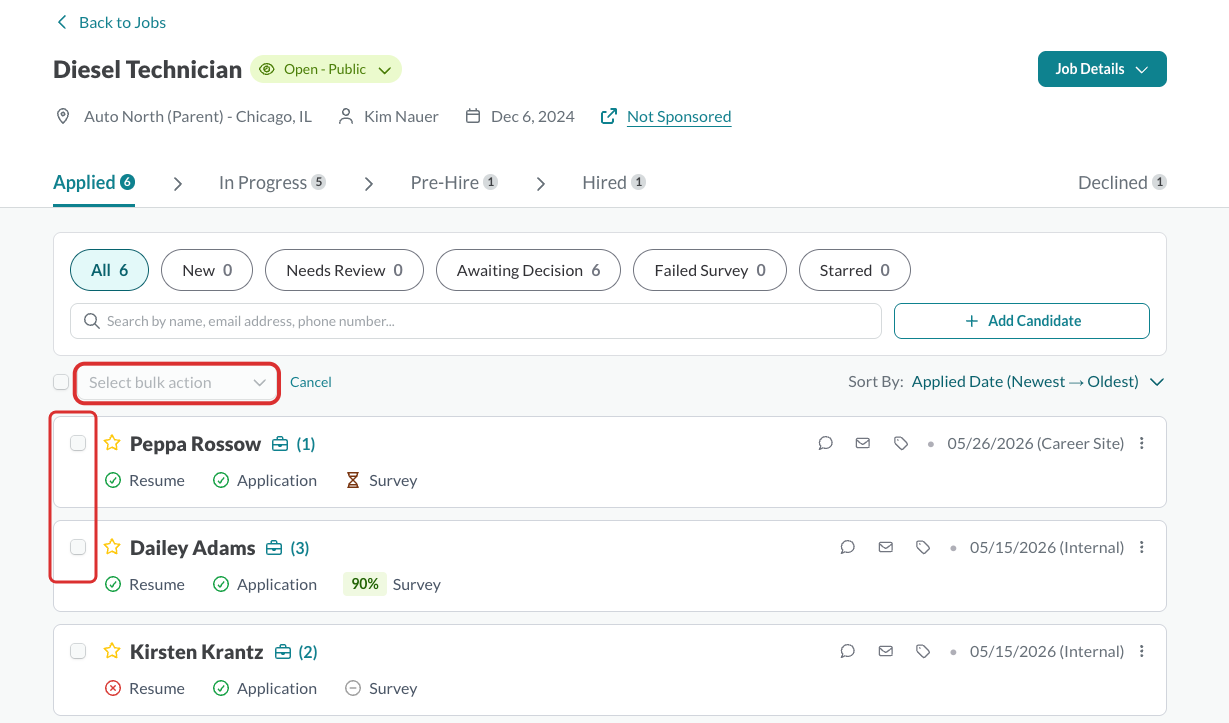
Task: Add tag to Dailey Adams
Action: [923, 547]
